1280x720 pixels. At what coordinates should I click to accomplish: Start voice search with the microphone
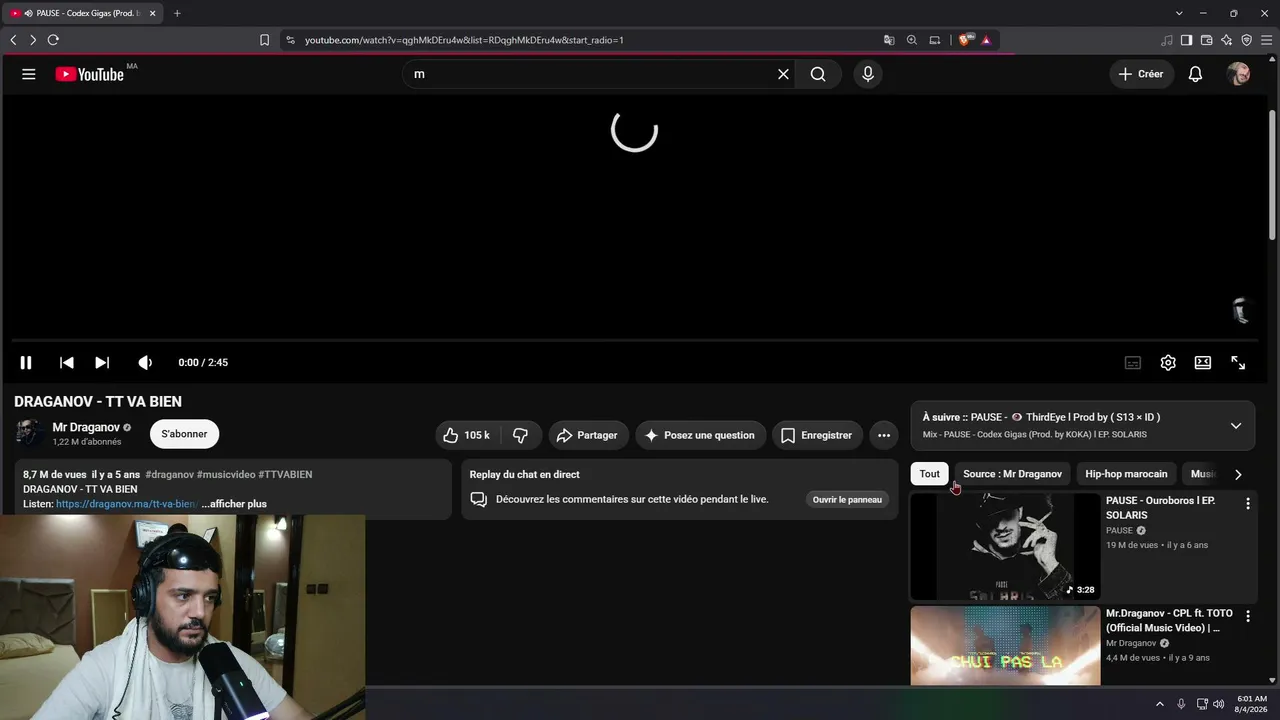point(867,74)
